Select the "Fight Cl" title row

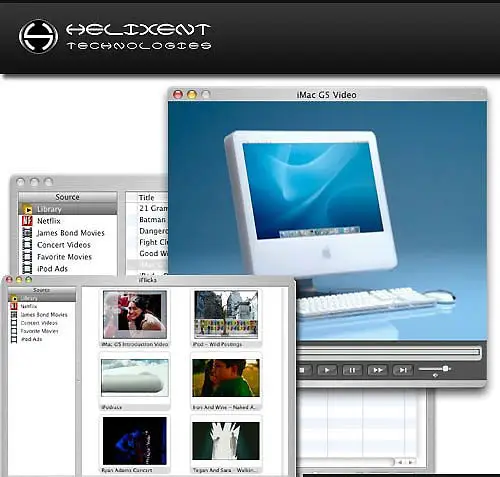[147, 242]
